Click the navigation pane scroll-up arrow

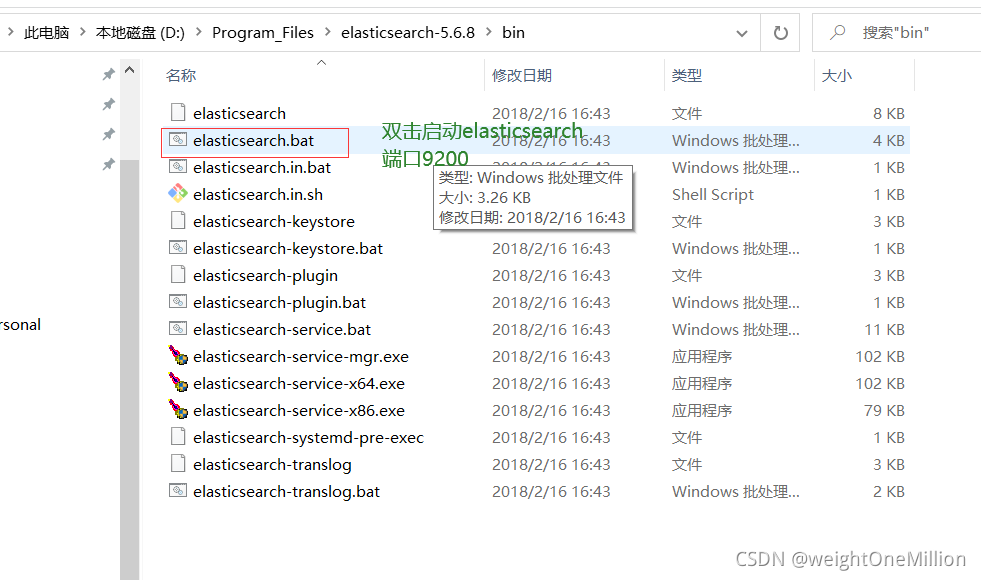point(130,70)
